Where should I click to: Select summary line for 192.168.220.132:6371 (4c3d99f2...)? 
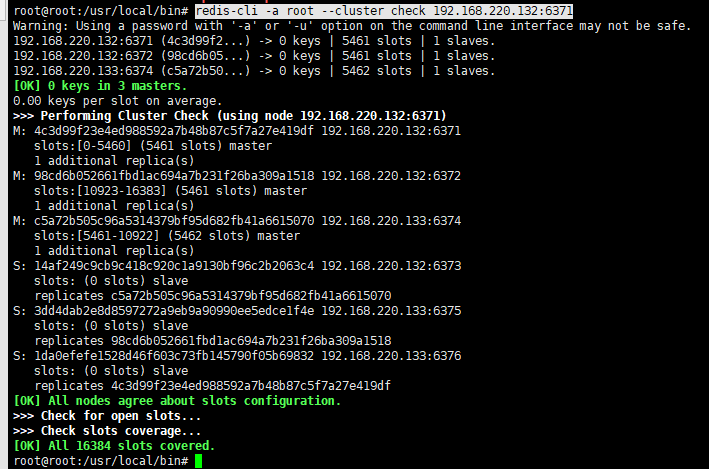click(x=254, y=41)
